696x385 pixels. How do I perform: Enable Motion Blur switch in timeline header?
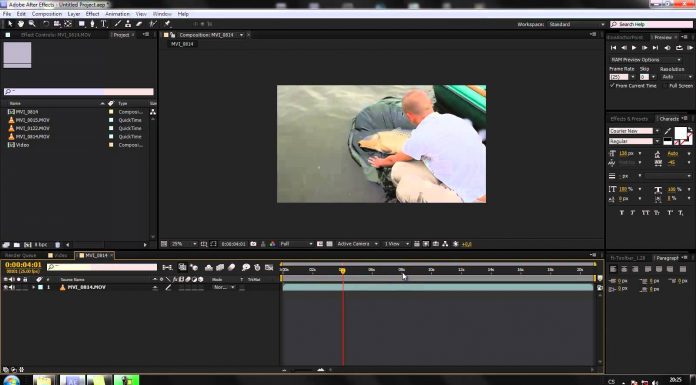pyautogui.click(x=232, y=267)
